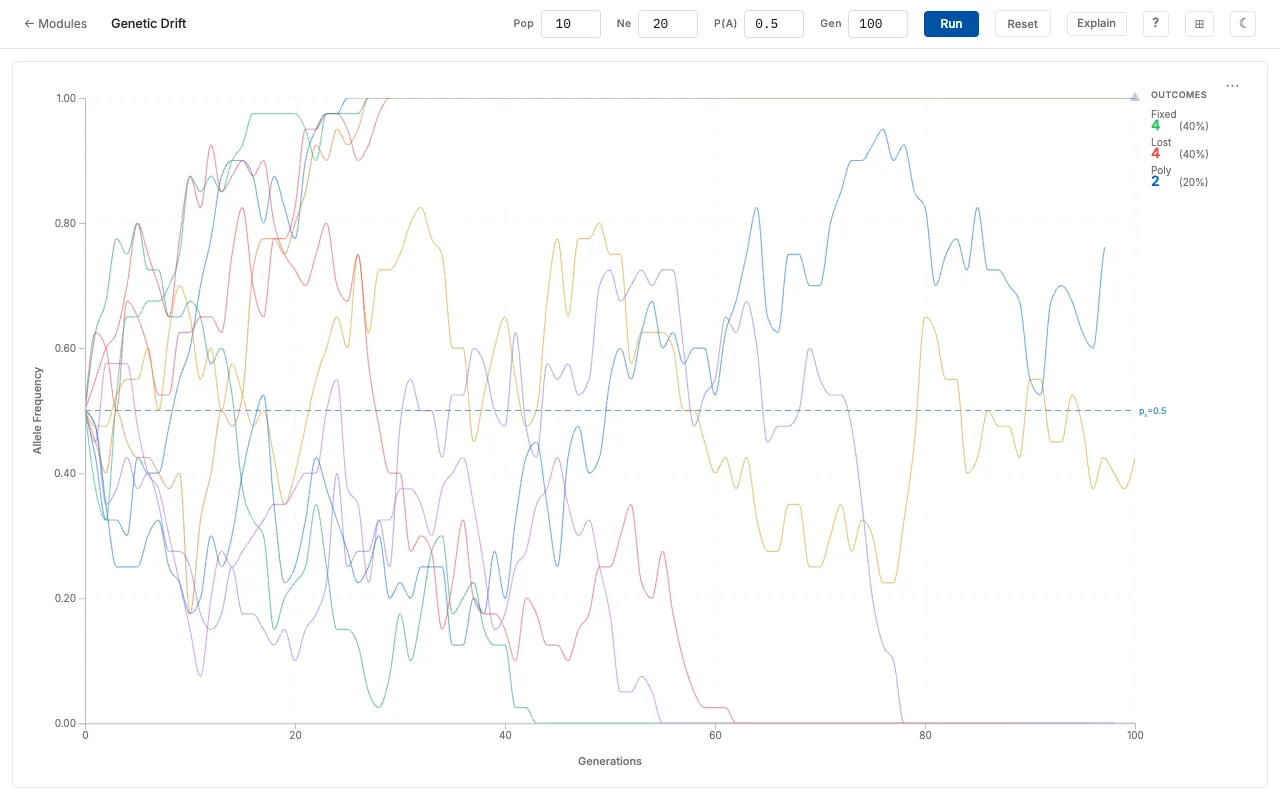
Task: Click the "P(A)" field label
Action: tap(726, 24)
